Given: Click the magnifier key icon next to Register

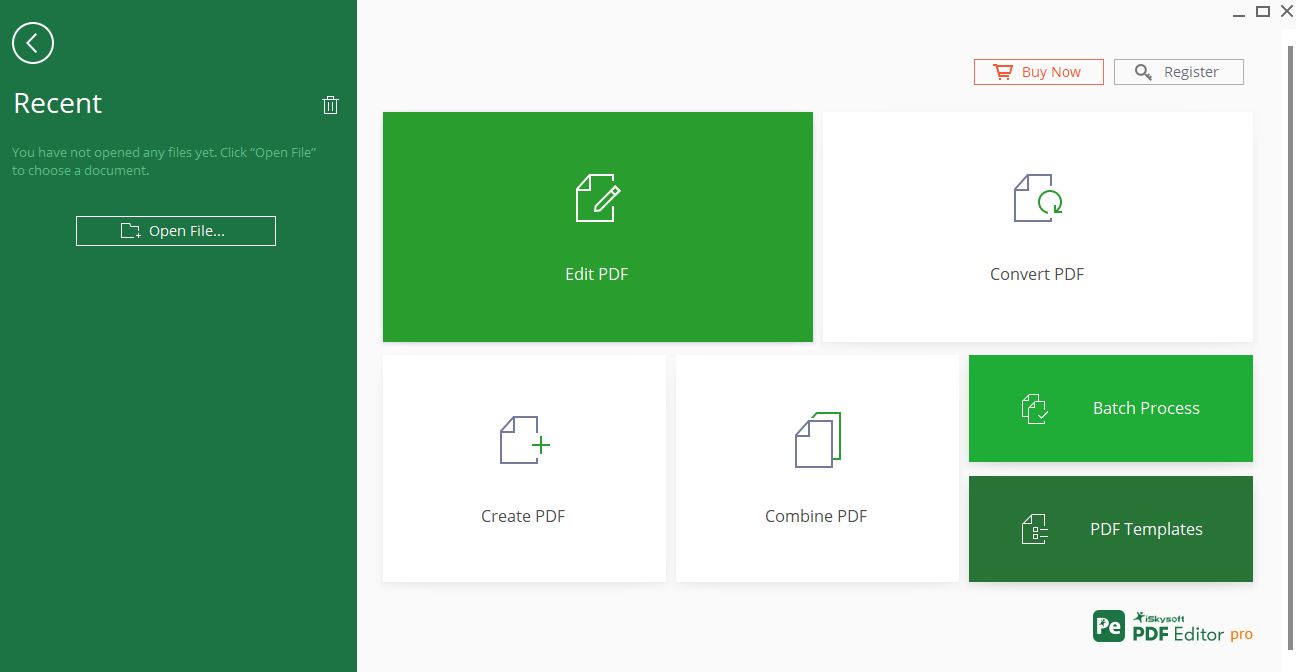Looking at the screenshot, I should pyautogui.click(x=1143, y=72).
